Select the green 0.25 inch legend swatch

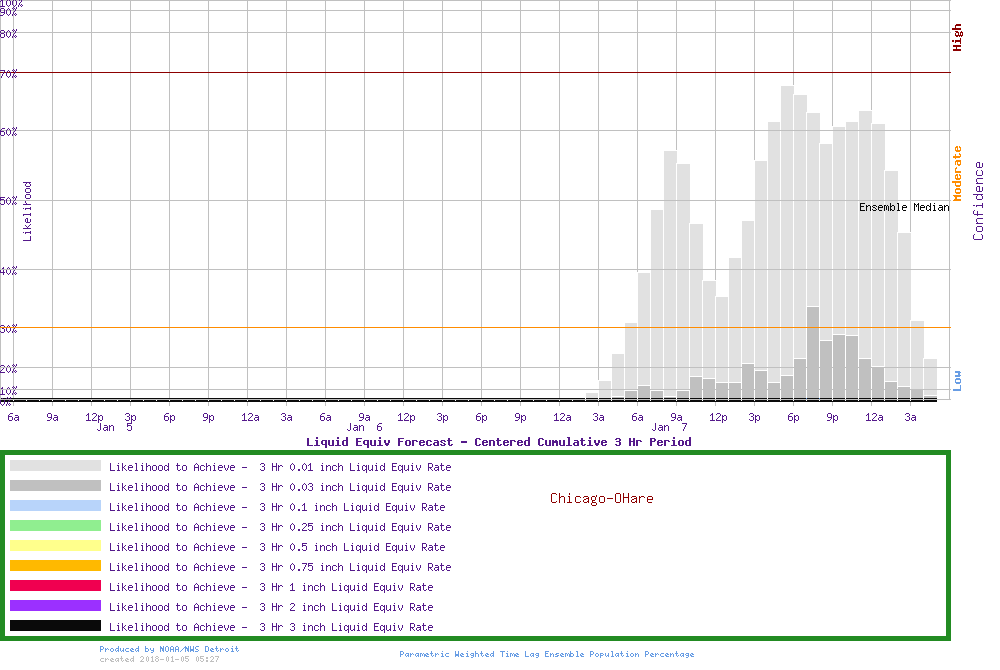click(55, 526)
